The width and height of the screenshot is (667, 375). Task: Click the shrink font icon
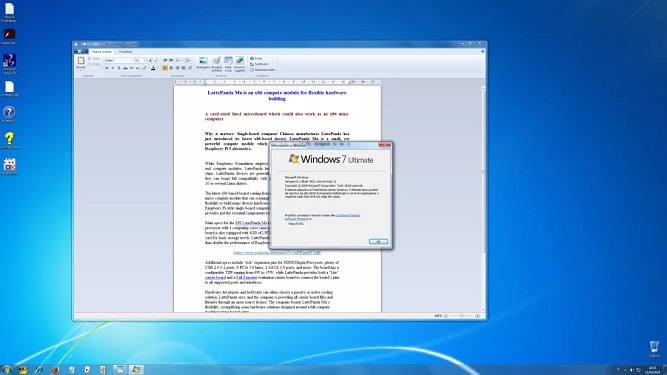156,60
